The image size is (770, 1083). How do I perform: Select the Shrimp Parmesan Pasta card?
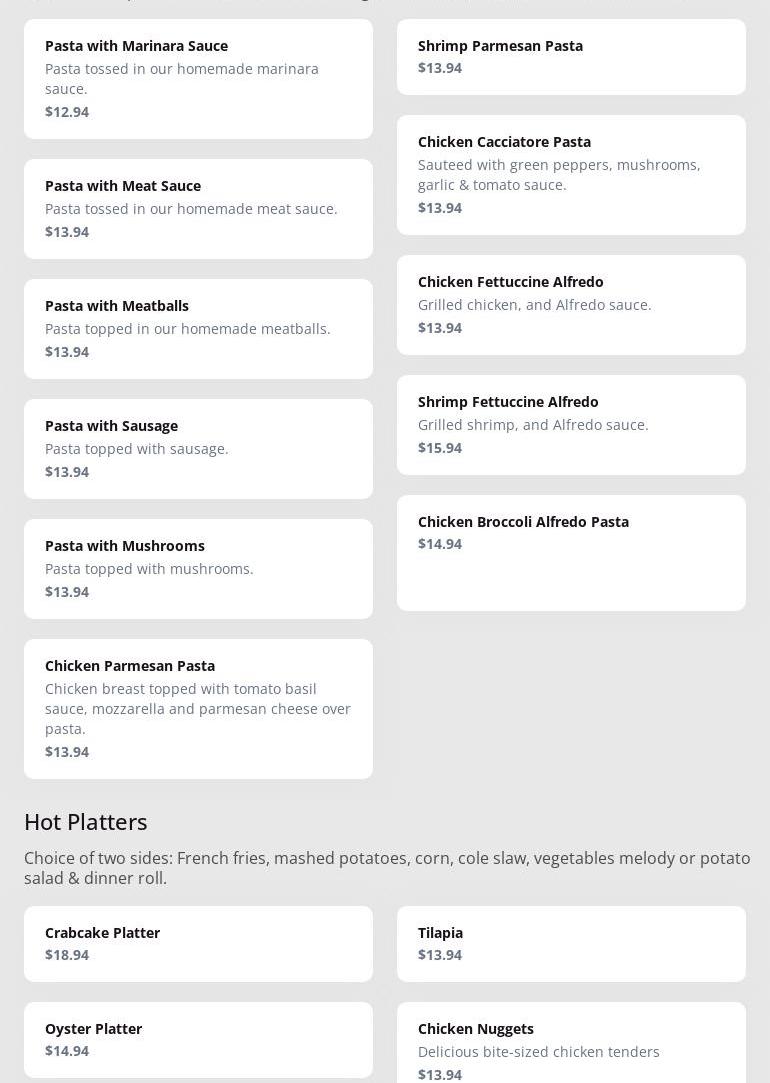coord(571,56)
